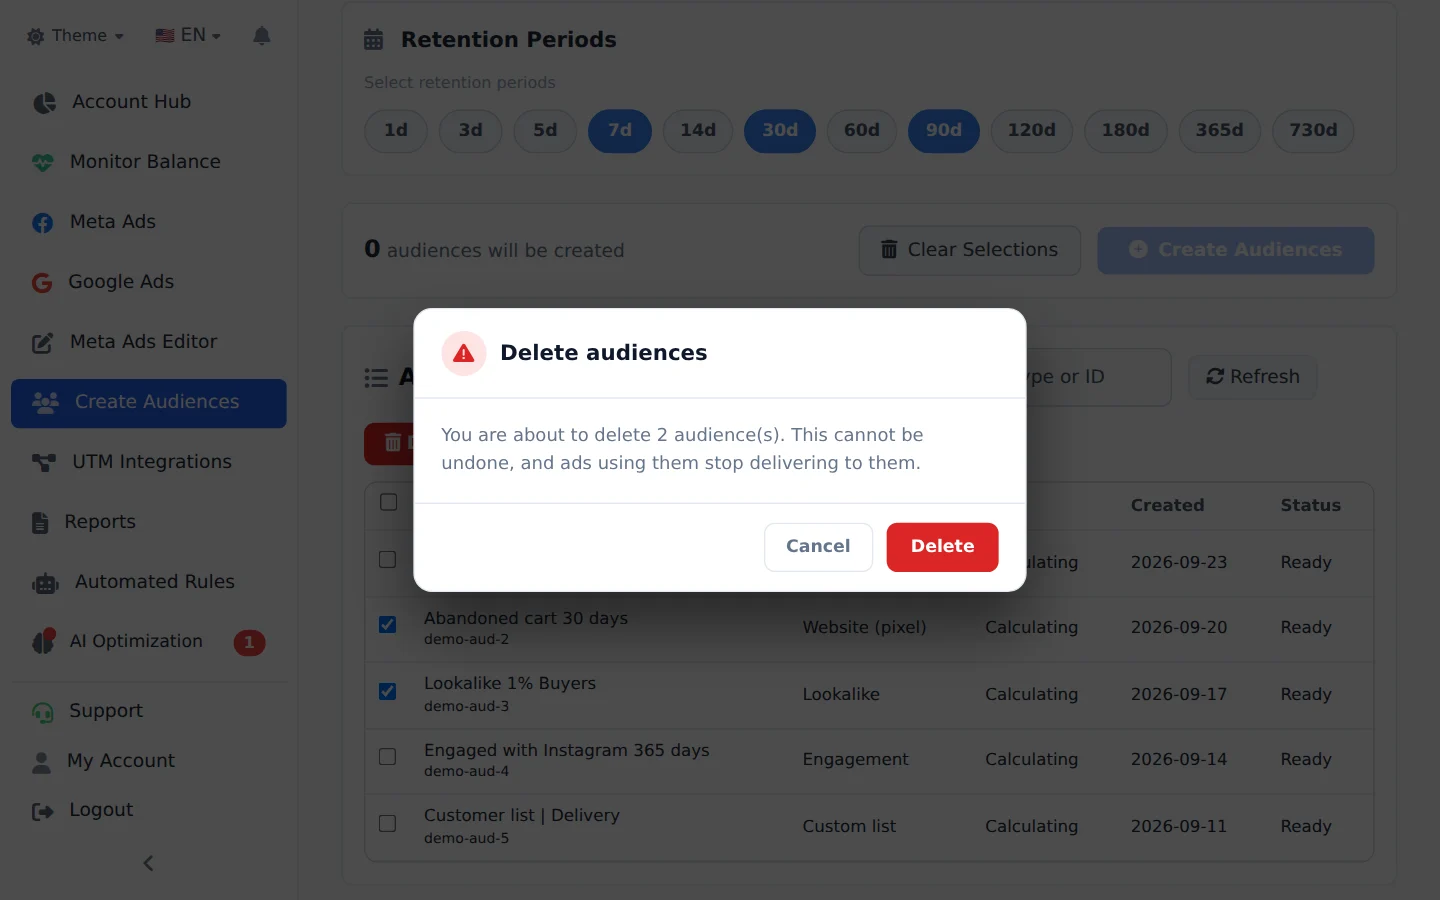Click the Support headset icon
This screenshot has height=900, width=1440.
click(x=43, y=712)
